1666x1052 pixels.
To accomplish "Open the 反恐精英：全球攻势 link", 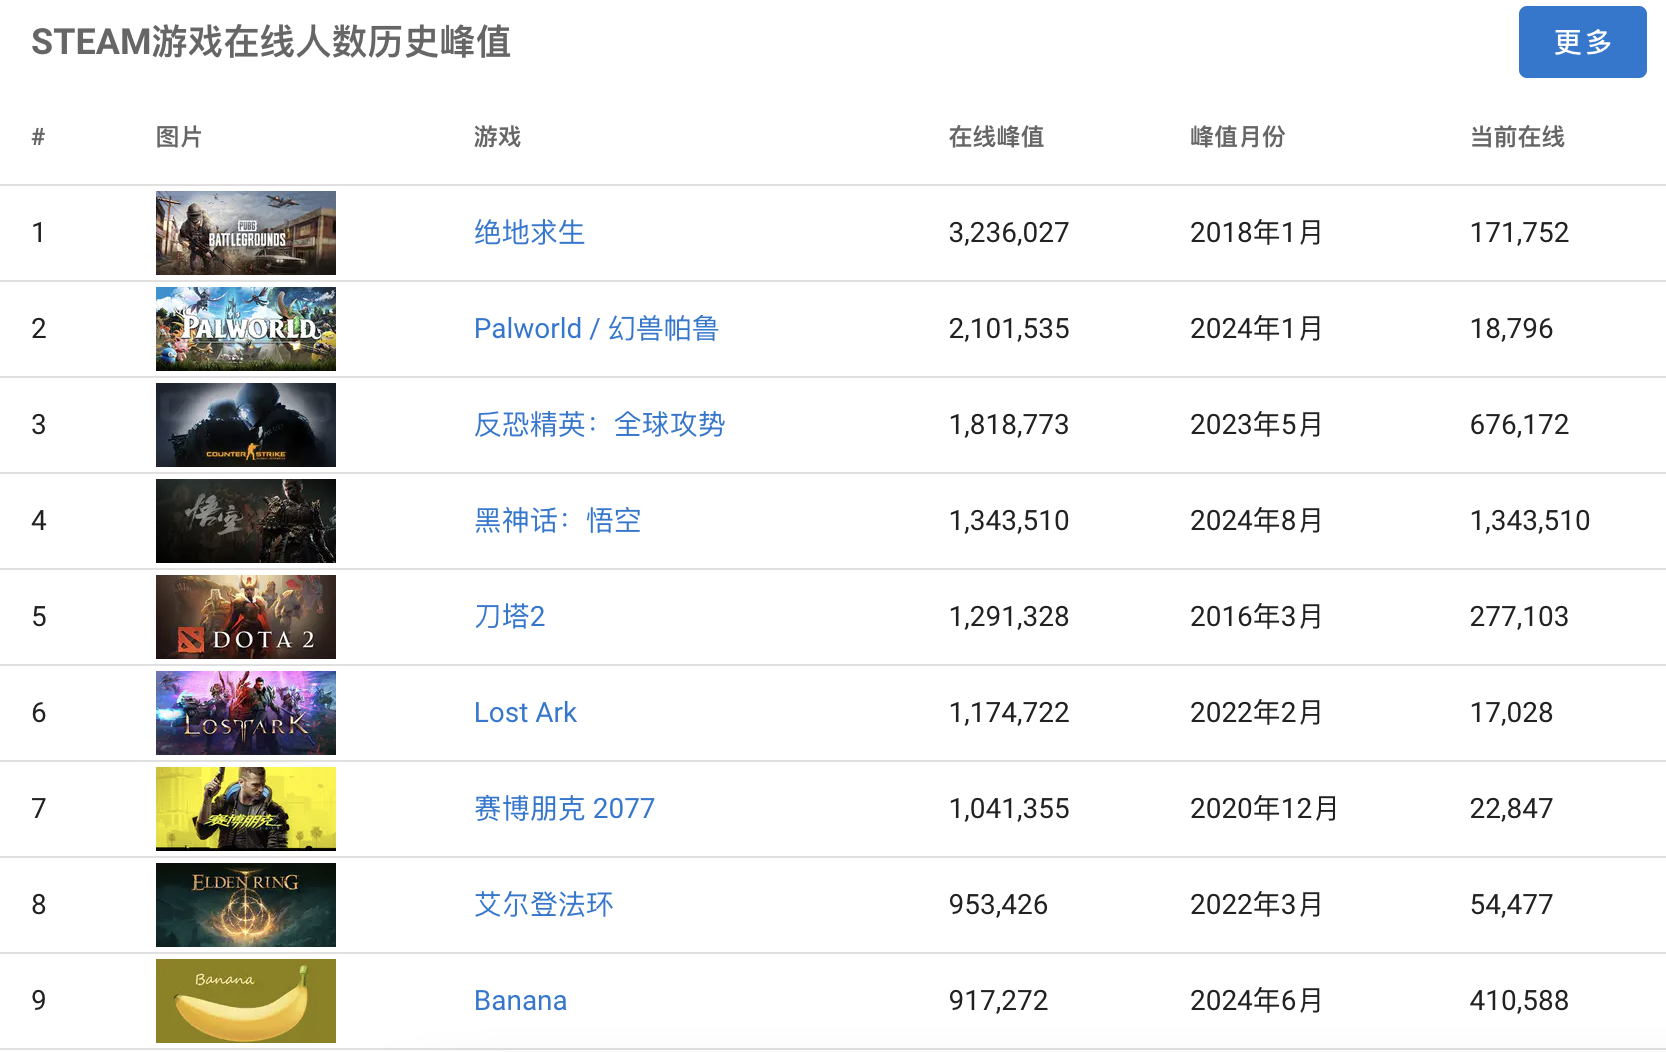I will [x=599, y=424].
